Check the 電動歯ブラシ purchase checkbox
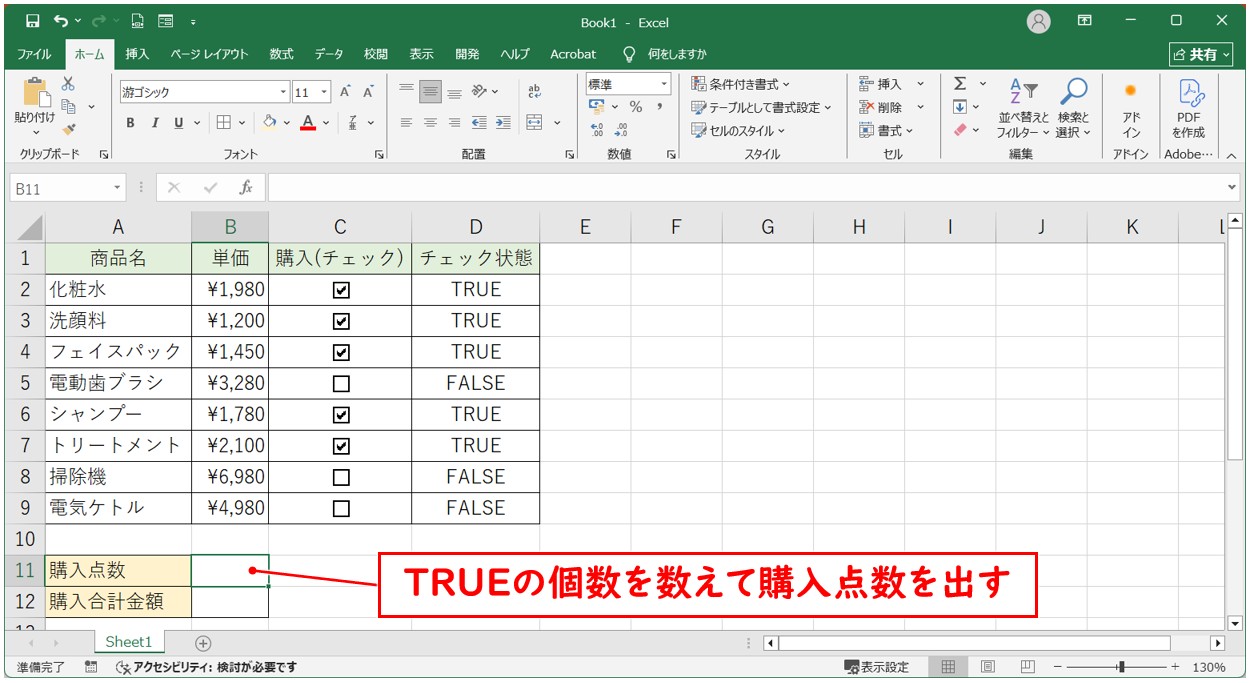Viewport: 1252px width, 683px height. (x=341, y=383)
